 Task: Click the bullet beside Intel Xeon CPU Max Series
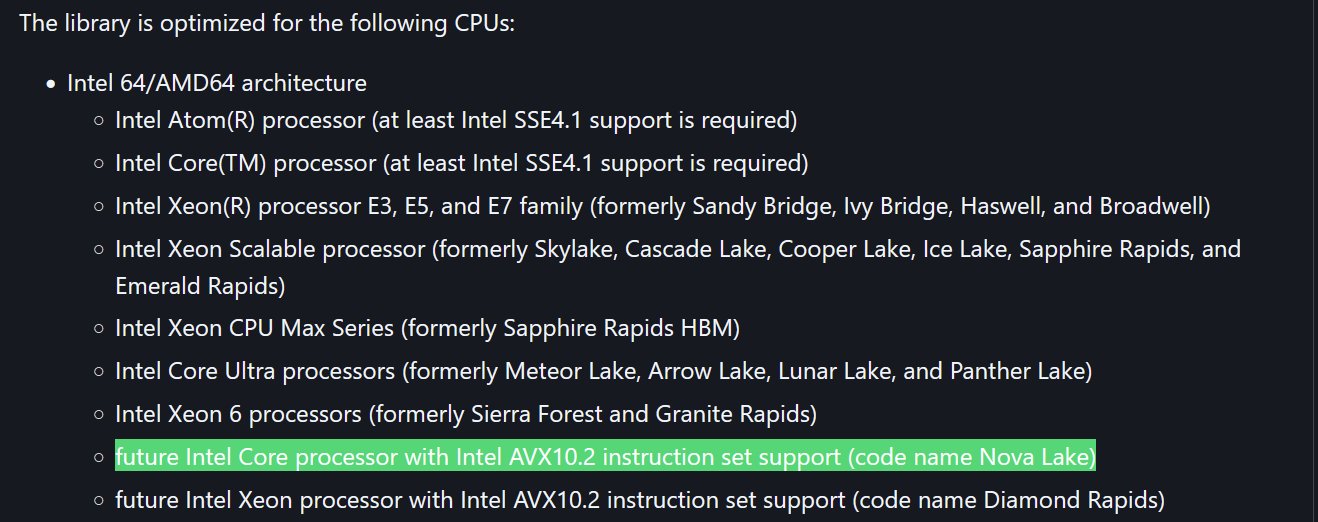click(x=99, y=328)
